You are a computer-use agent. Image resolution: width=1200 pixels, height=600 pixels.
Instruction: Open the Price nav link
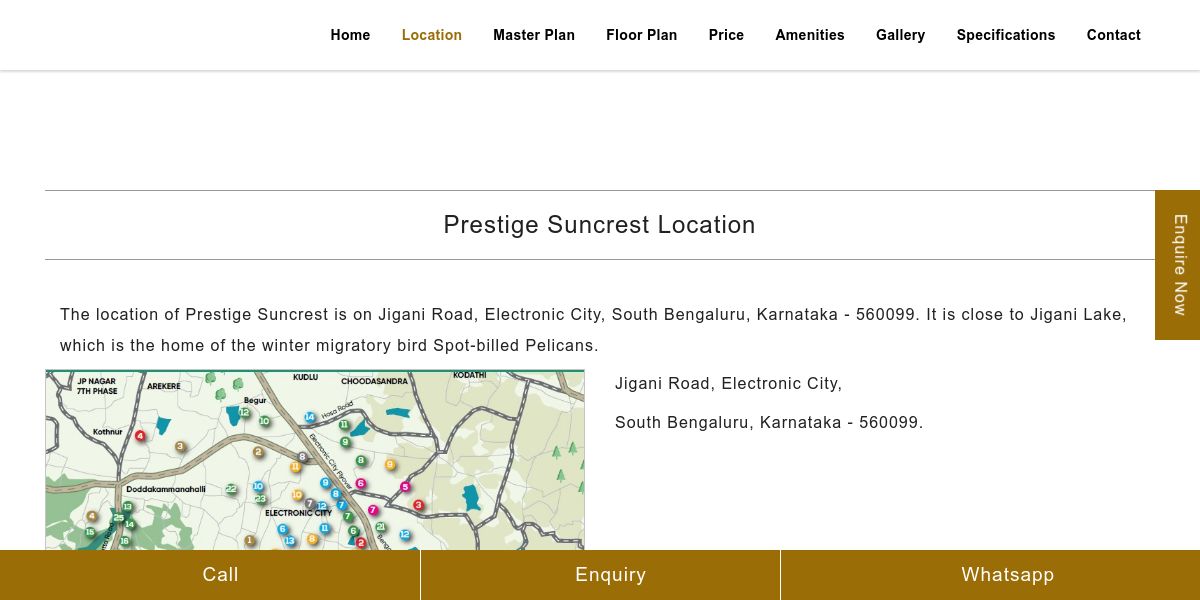726,35
